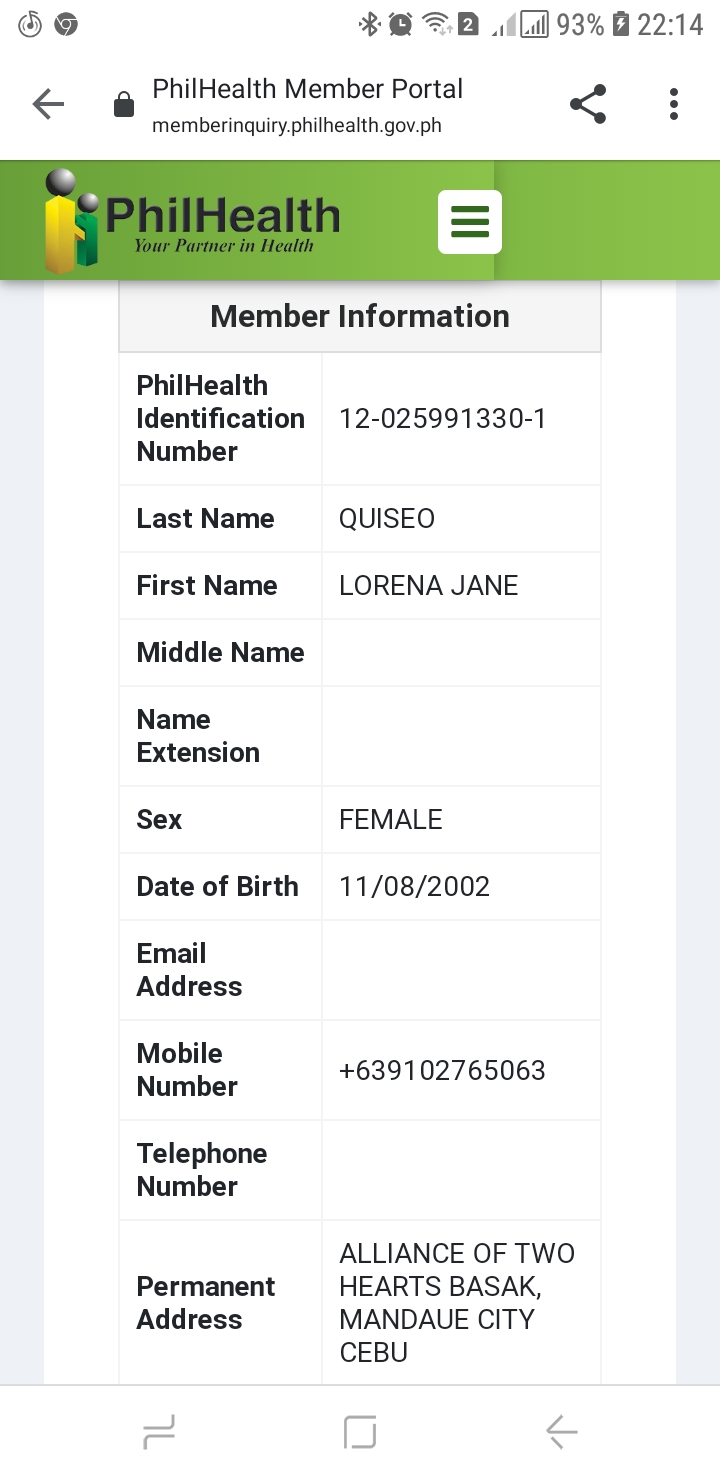Tap the PhilHealth ID number 12-025991330-1
Screen dimensions: 720x1480
(x=442, y=418)
